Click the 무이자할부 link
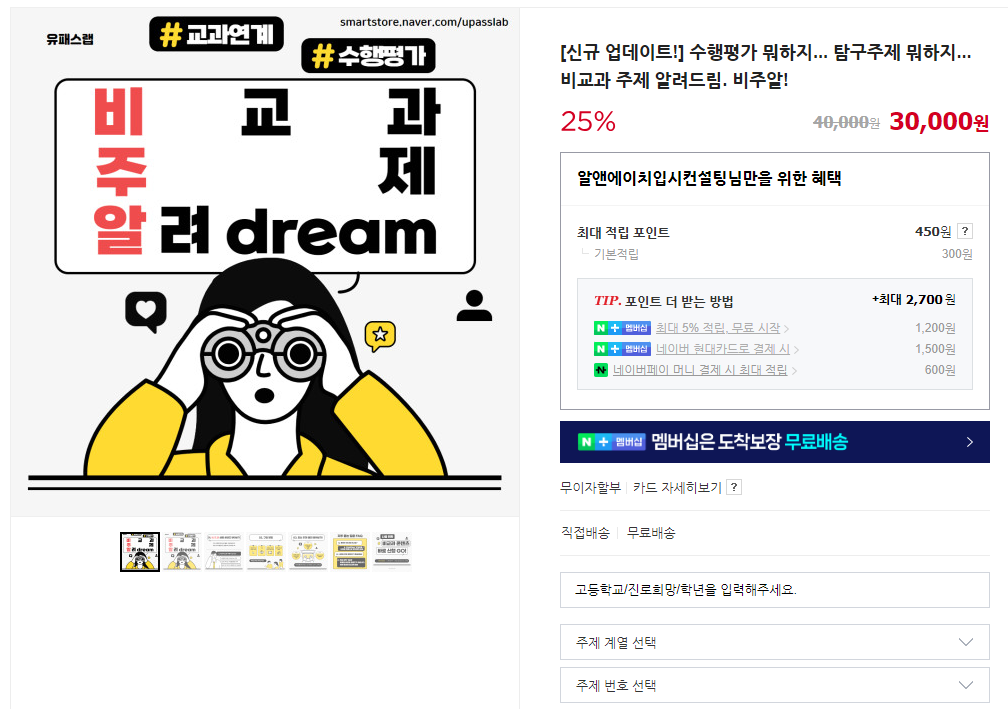The width and height of the screenshot is (1008, 709). (x=590, y=487)
